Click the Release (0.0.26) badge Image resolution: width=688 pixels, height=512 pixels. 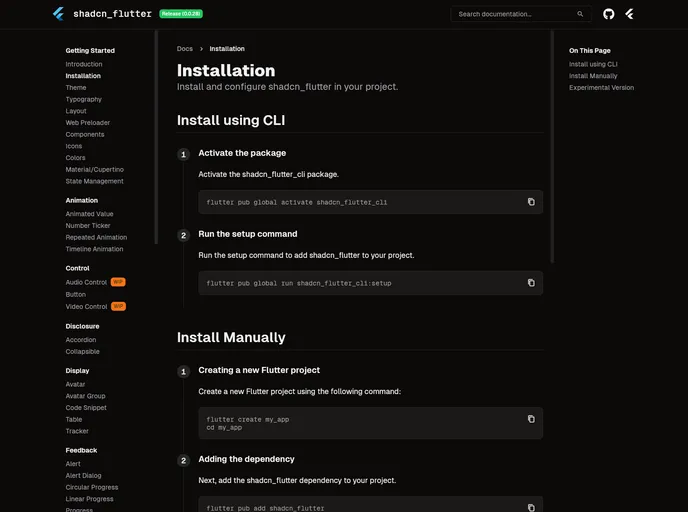(x=181, y=14)
